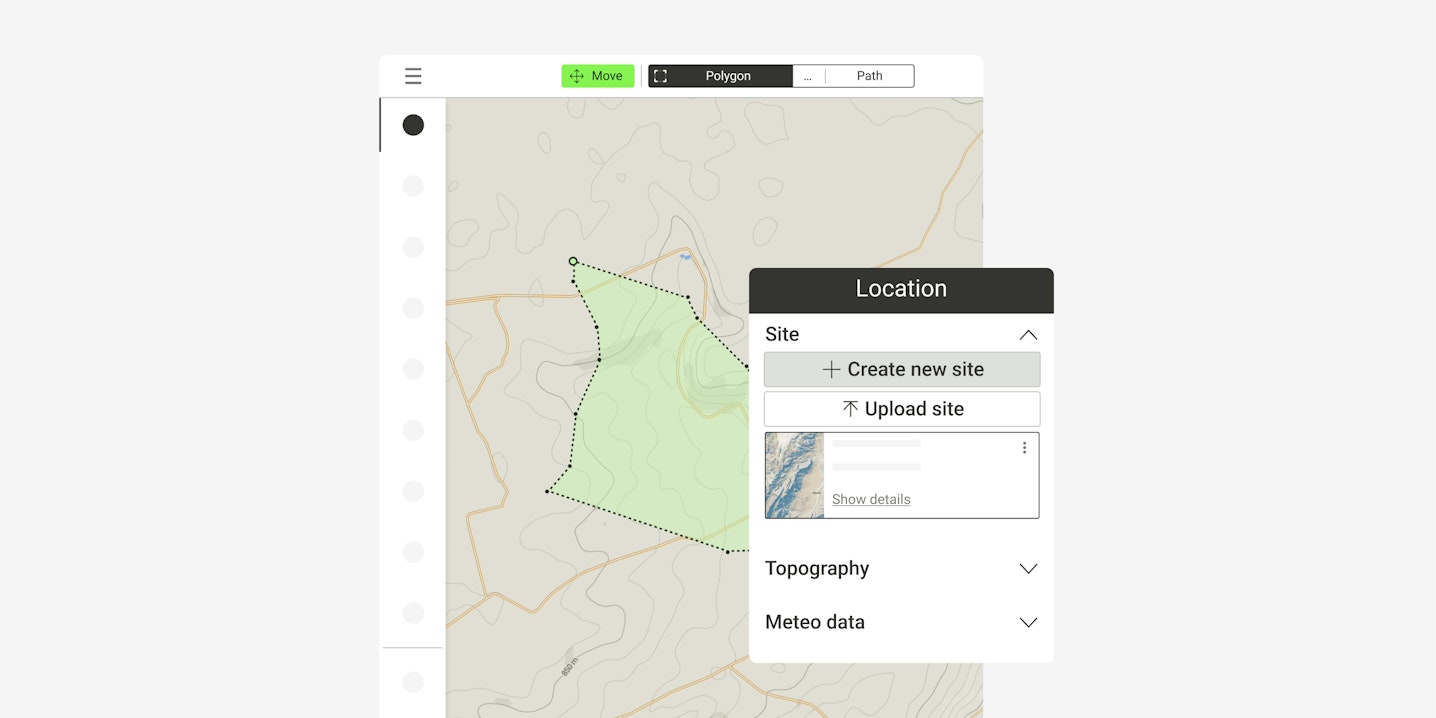Select the Polygon drawing mode
The width and height of the screenshot is (1436, 718).
720,76
